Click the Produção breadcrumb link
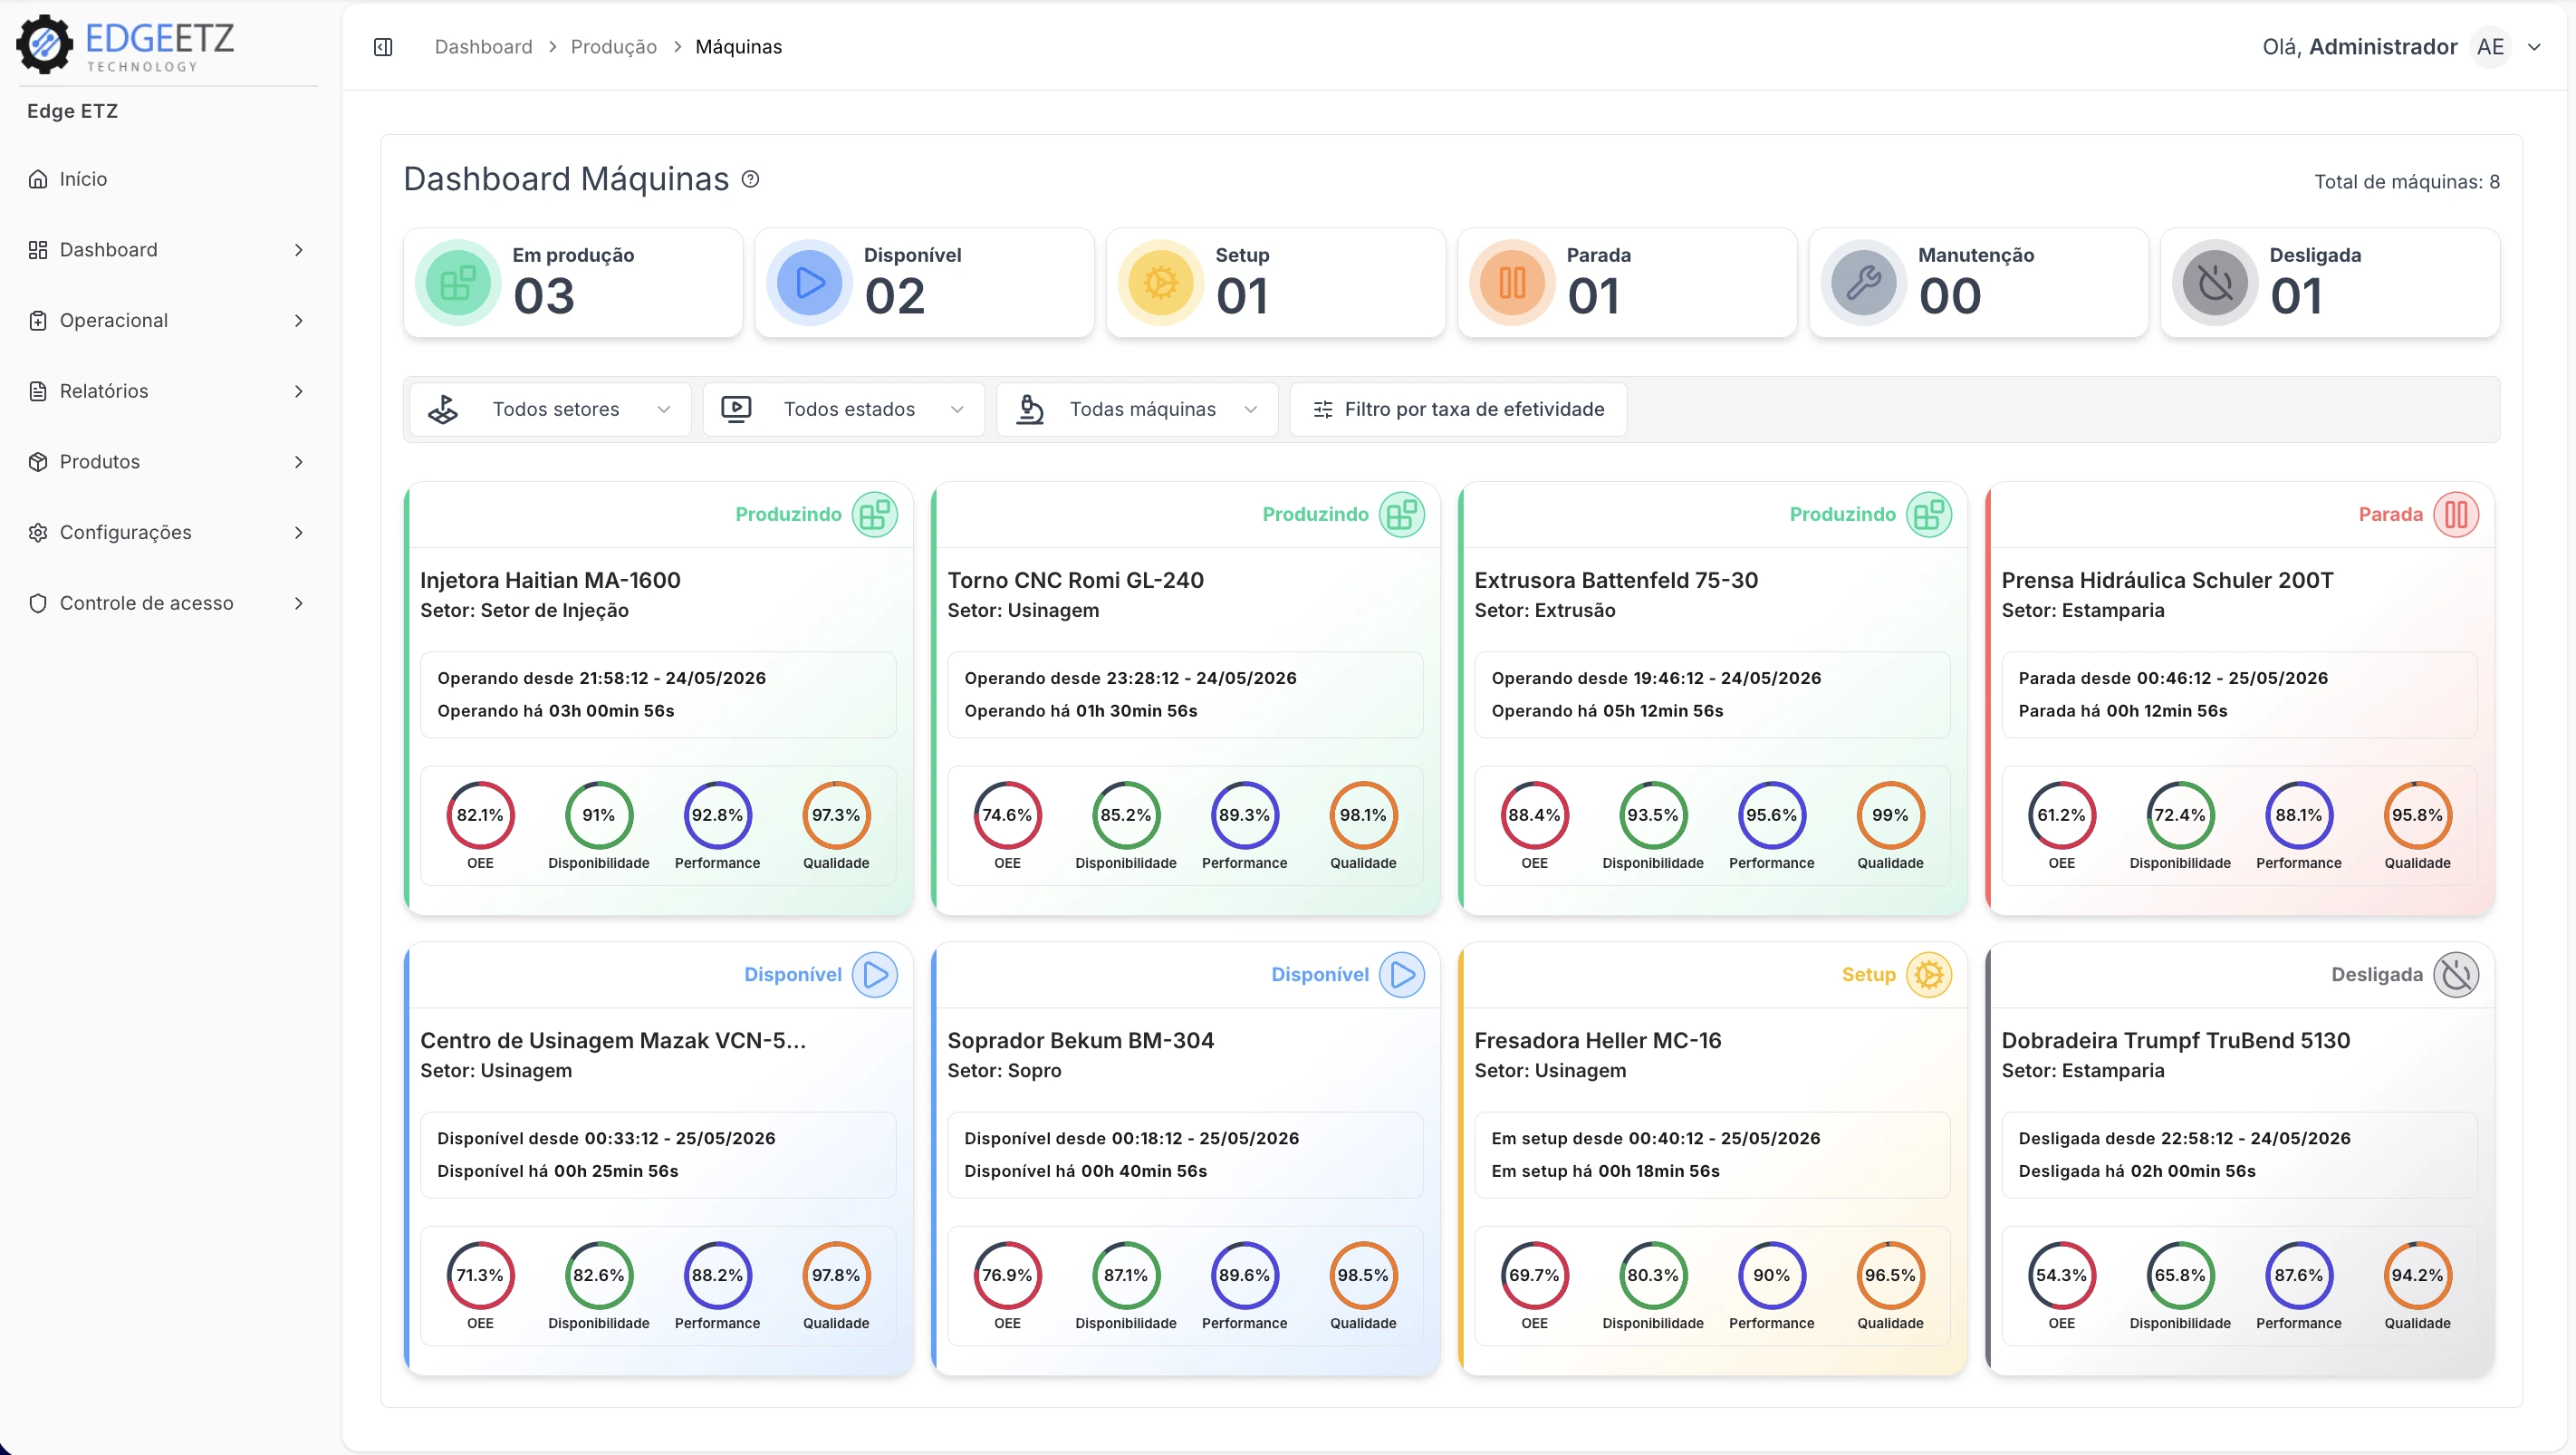This screenshot has width=2576, height=1455. pyautogui.click(x=614, y=47)
